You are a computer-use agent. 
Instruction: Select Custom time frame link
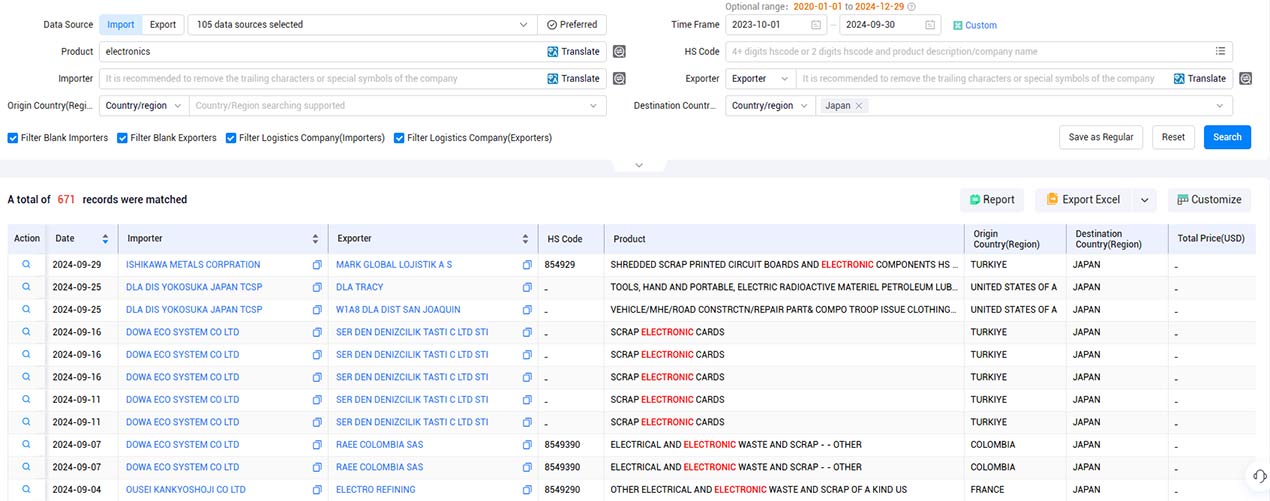click(975, 25)
